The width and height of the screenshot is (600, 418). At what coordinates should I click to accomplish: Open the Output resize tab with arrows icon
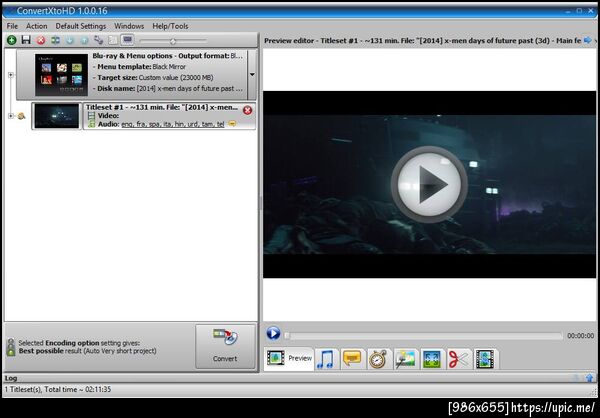(x=432, y=359)
